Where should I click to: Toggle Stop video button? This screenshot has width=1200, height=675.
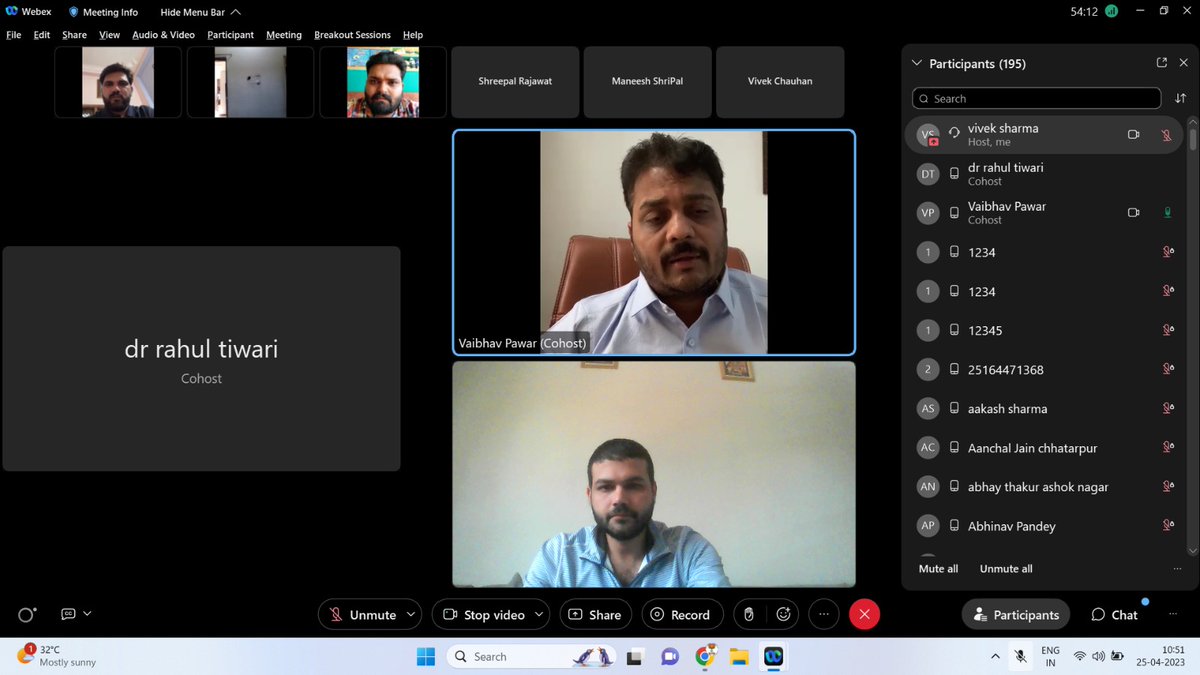click(x=483, y=615)
